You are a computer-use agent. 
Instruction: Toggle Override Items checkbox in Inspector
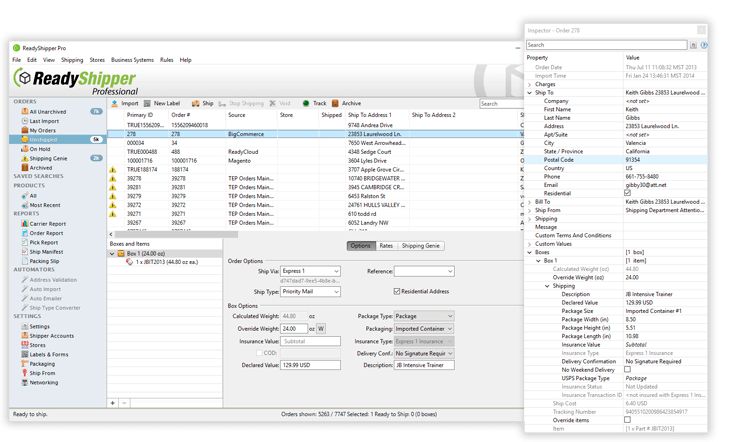point(628,420)
